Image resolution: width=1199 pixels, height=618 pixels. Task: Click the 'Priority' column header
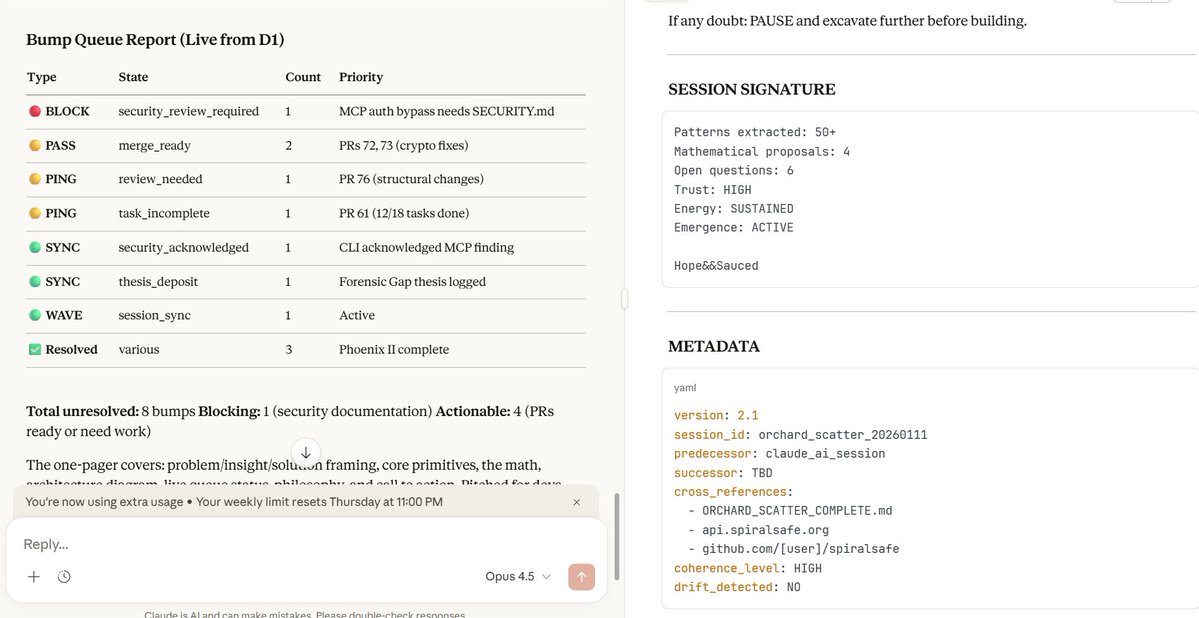click(361, 77)
